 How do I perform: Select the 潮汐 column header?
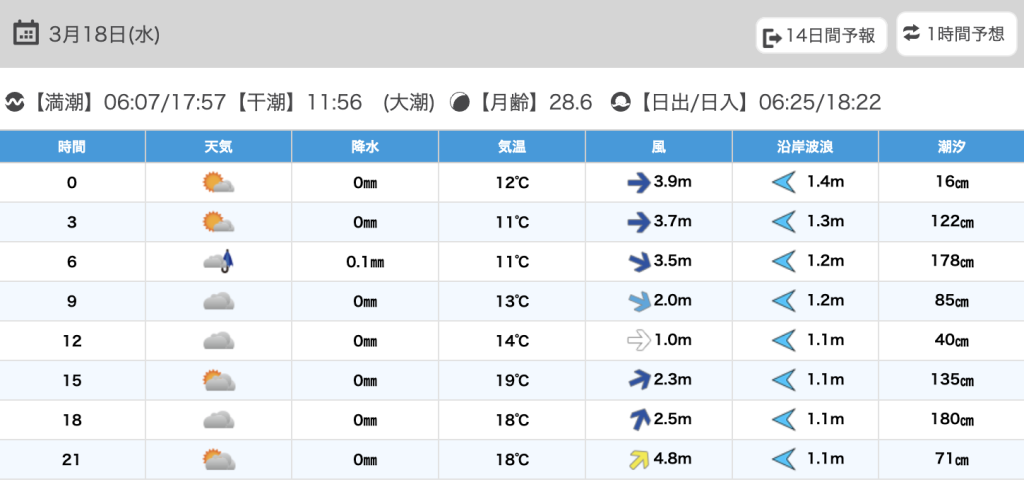click(x=952, y=147)
